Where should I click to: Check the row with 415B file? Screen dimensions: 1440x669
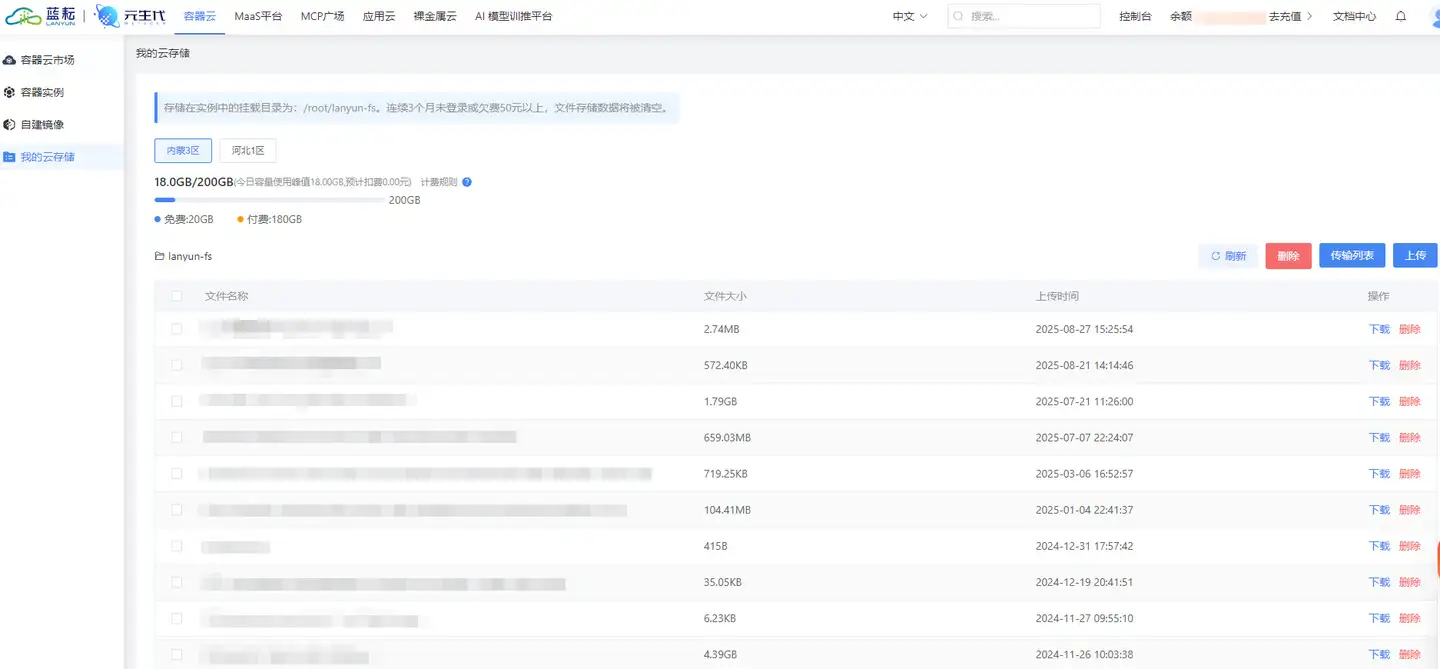click(177, 546)
